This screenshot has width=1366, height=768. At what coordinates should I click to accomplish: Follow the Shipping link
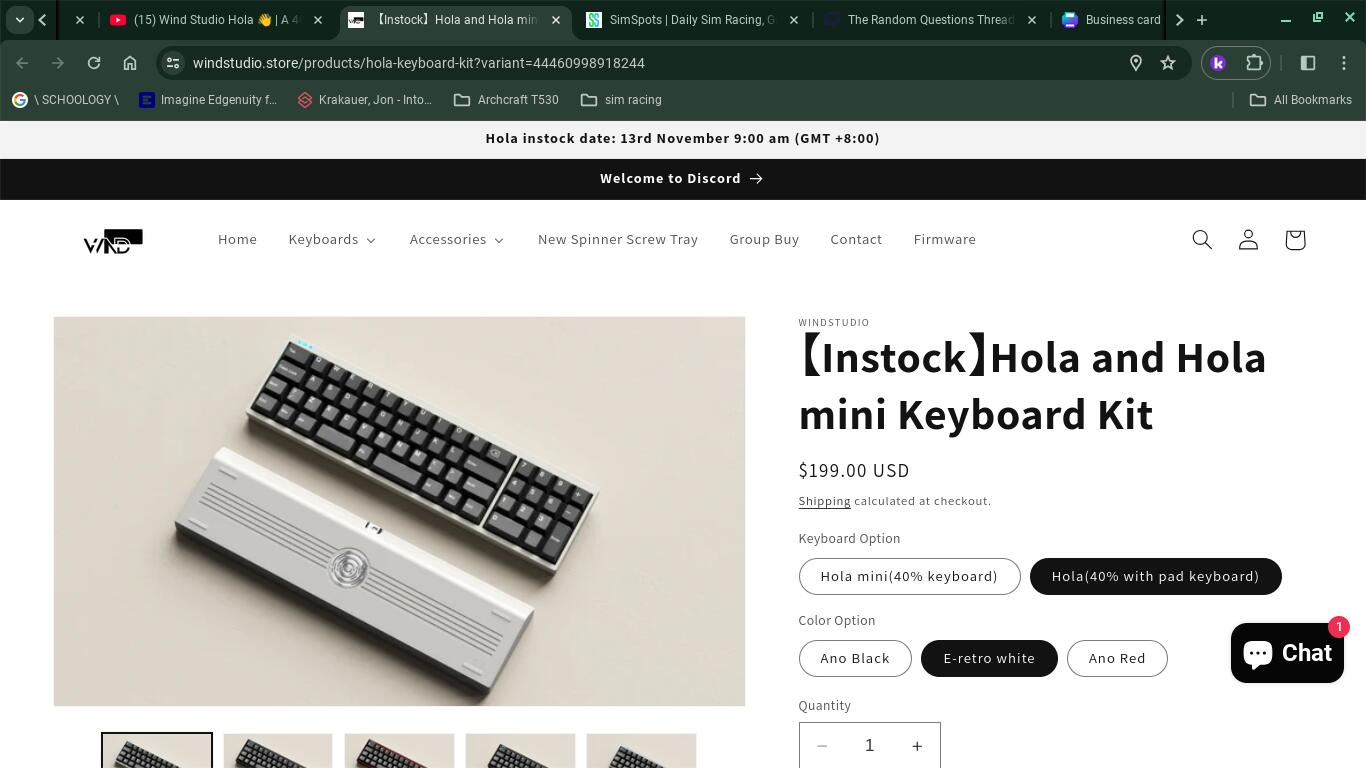[x=824, y=501]
